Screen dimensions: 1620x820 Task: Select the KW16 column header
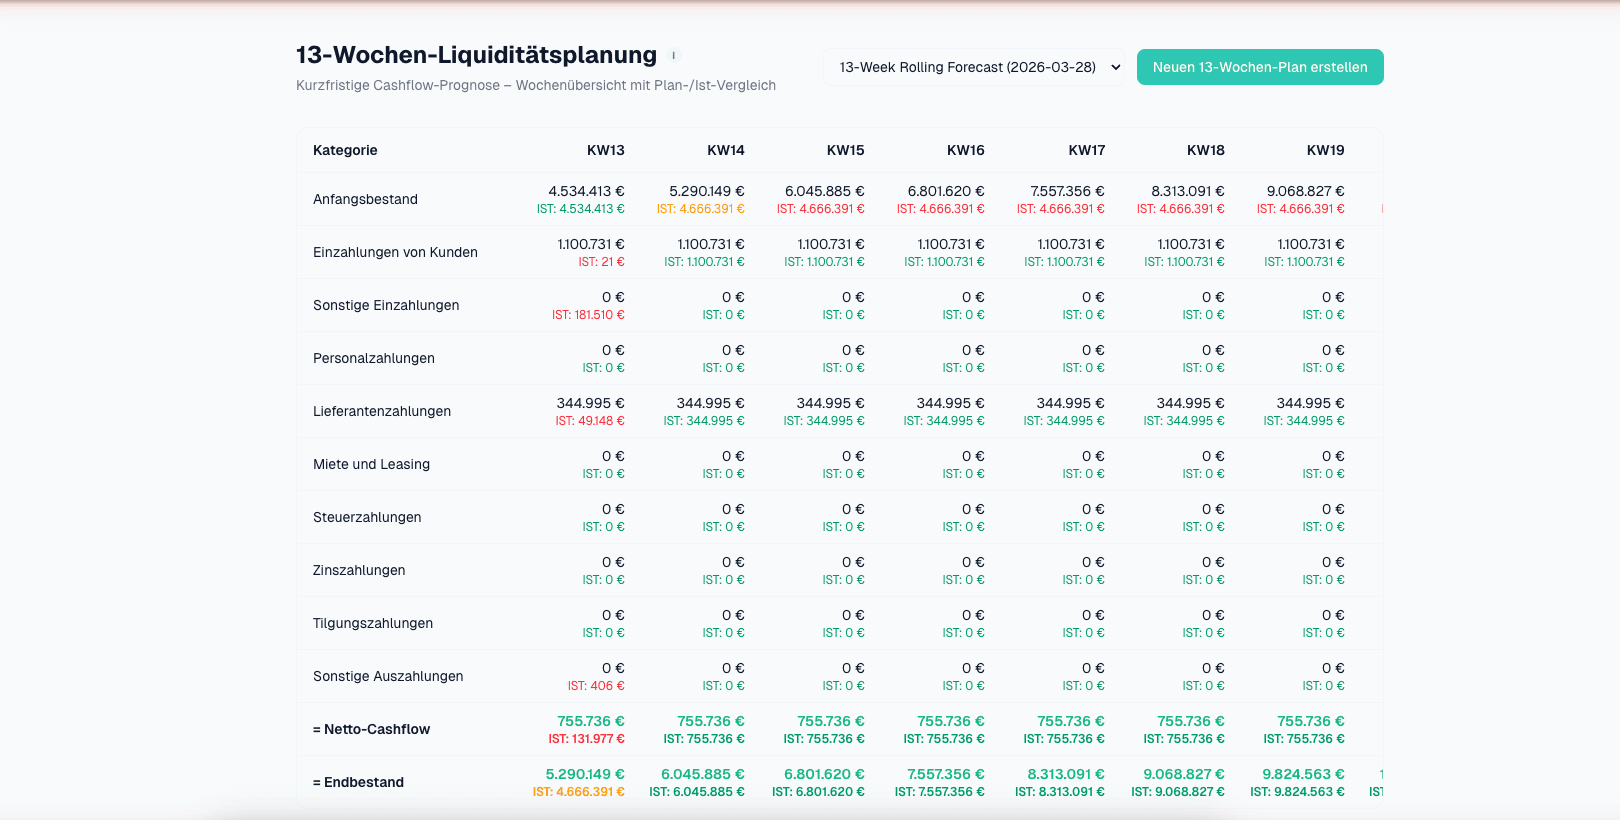point(965,150)
